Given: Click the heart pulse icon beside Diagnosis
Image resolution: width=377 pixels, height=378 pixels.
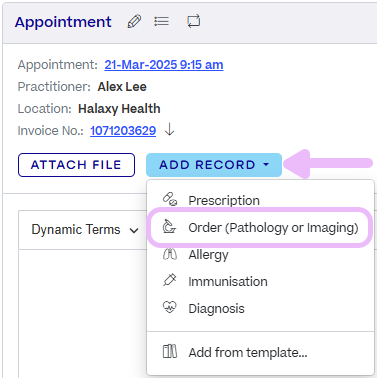Looking at the screenshot, I should [x=170, y=307].
